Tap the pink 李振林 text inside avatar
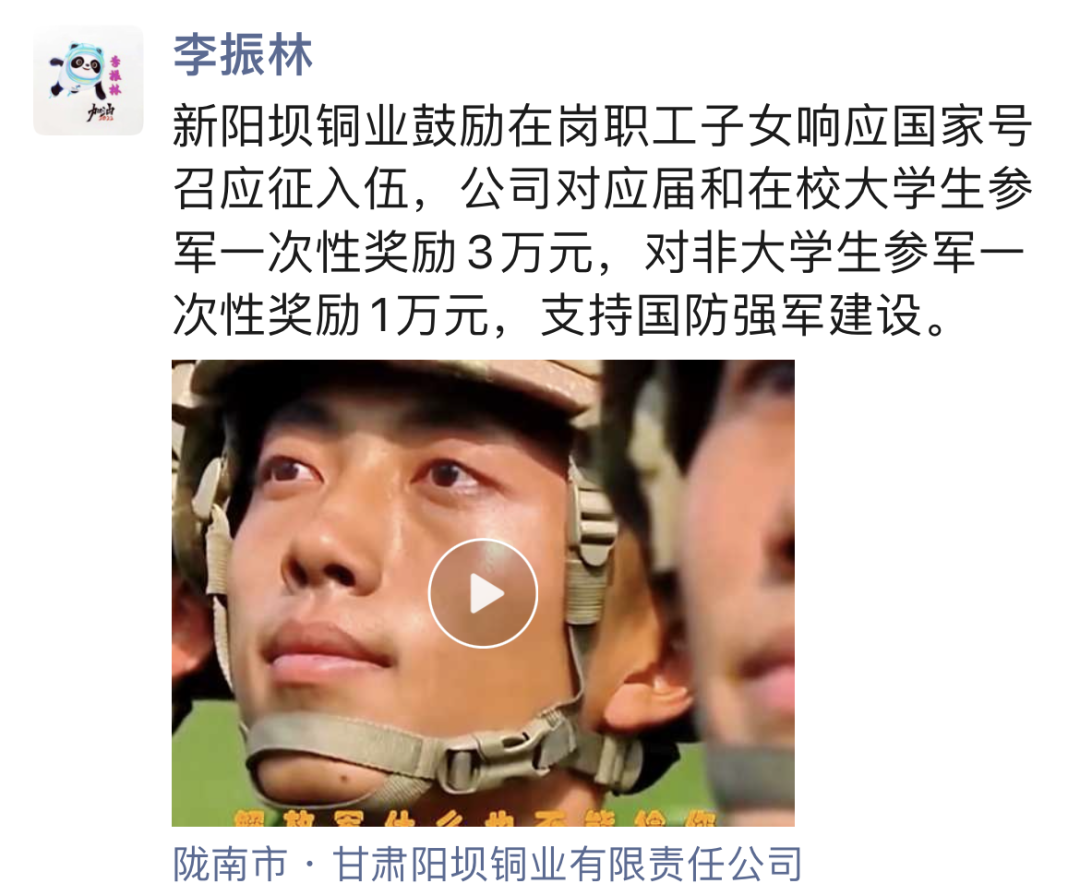Image resolution: width=1080 pixels, height=886 pixels. click(115, 75)
